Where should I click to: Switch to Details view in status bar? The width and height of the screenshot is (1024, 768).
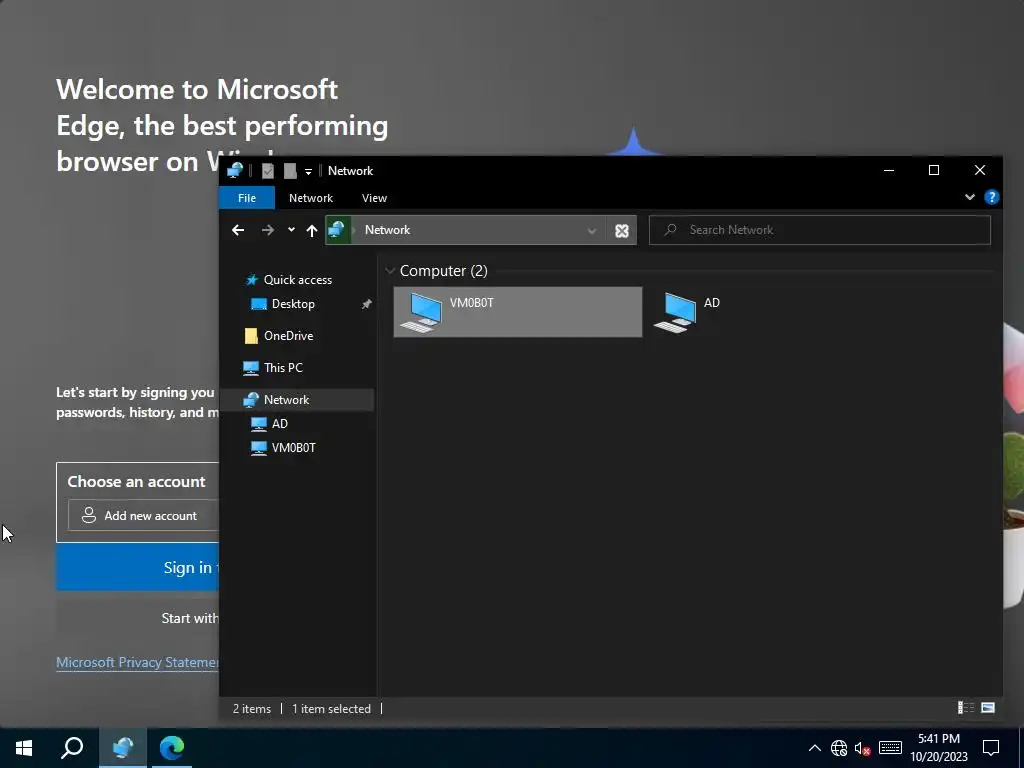(966, 708)
